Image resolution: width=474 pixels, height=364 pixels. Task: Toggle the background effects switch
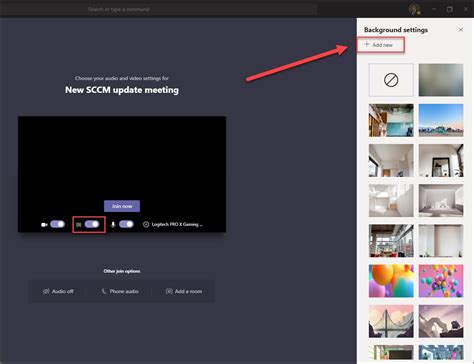[92, 224]
